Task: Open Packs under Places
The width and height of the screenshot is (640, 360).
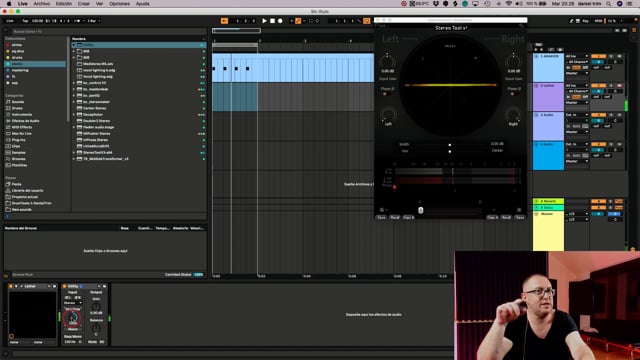Action: (x=16, y=184)
